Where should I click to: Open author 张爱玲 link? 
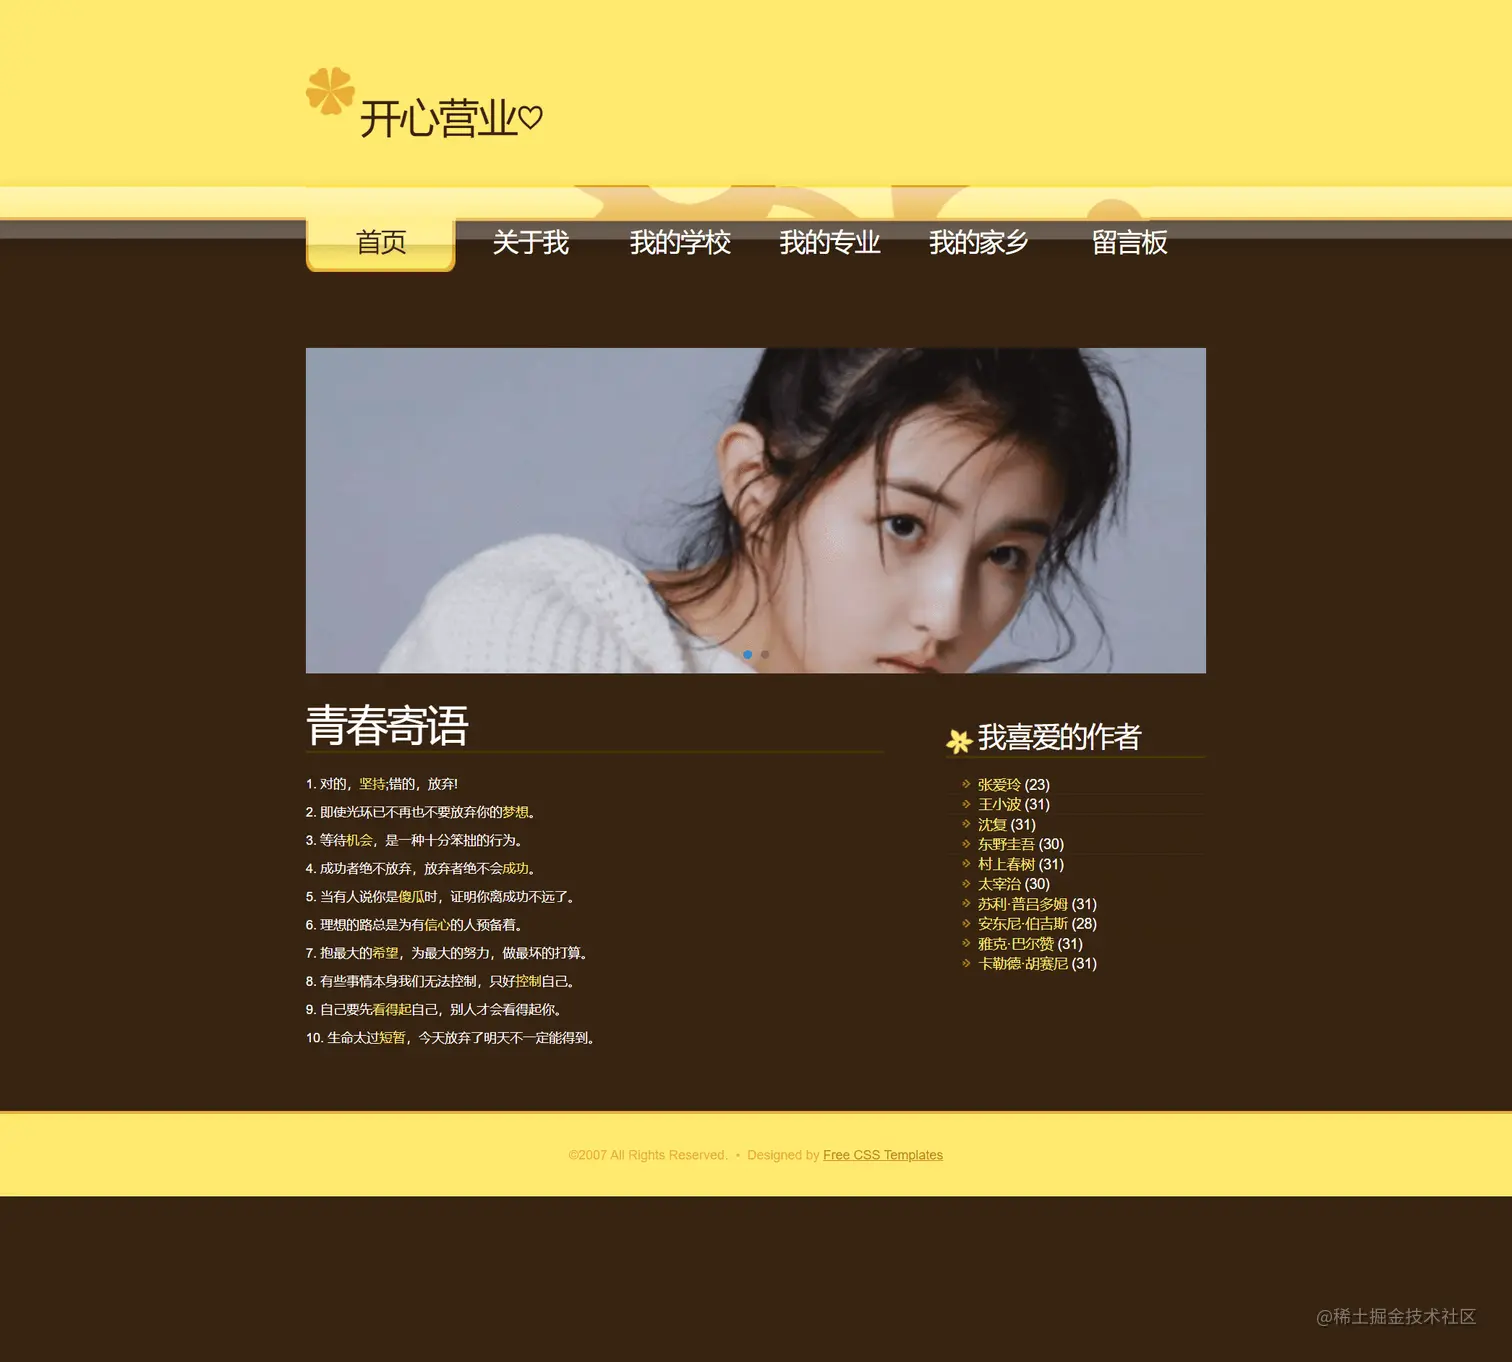tap(999, 785)
